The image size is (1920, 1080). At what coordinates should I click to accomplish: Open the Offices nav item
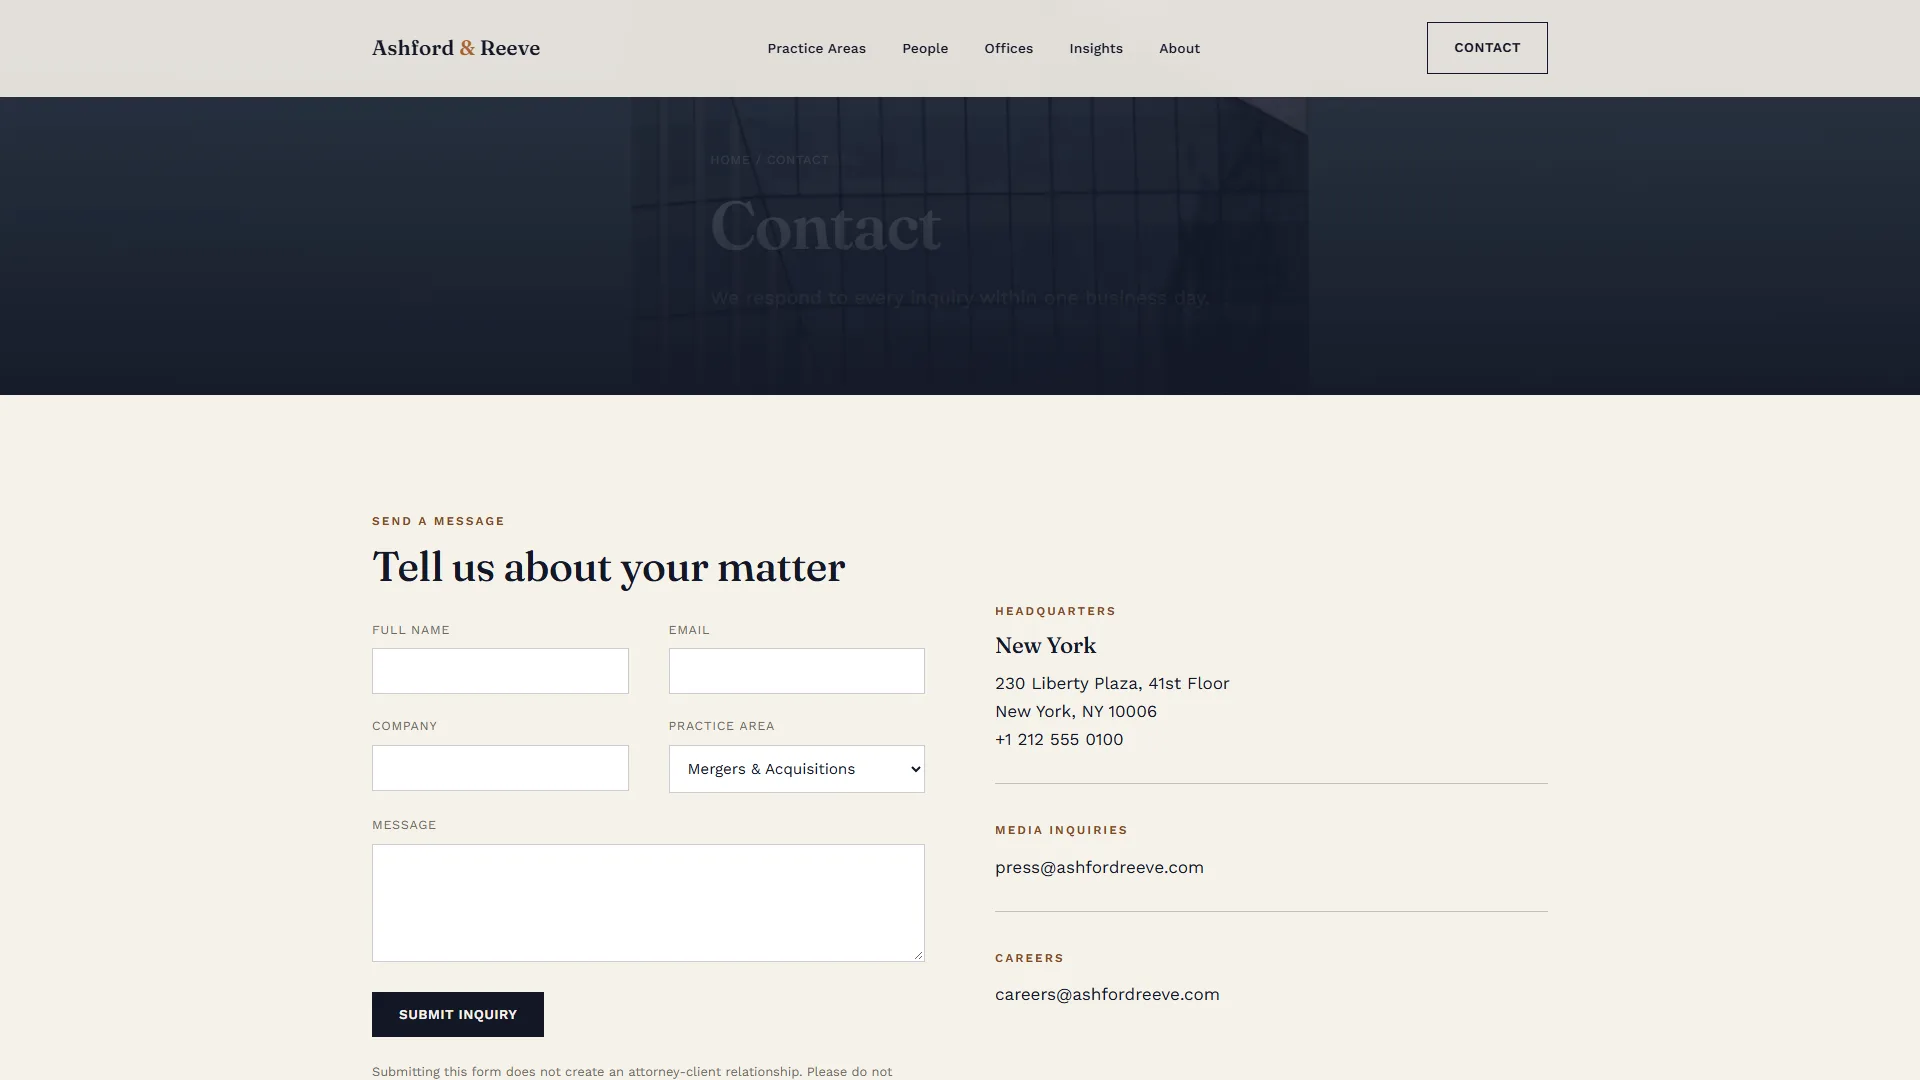pyautogui.click(x=1008, y=48)
